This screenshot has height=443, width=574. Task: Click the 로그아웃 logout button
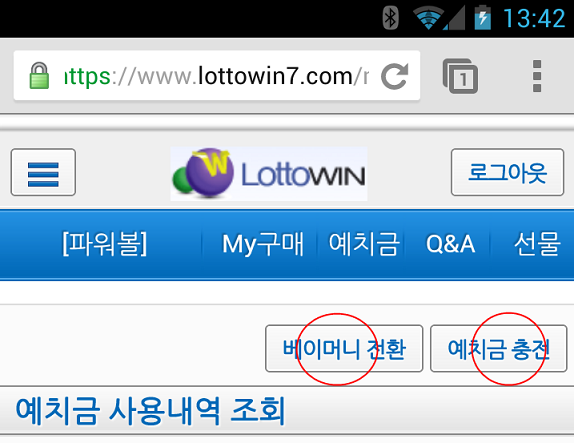507,172
